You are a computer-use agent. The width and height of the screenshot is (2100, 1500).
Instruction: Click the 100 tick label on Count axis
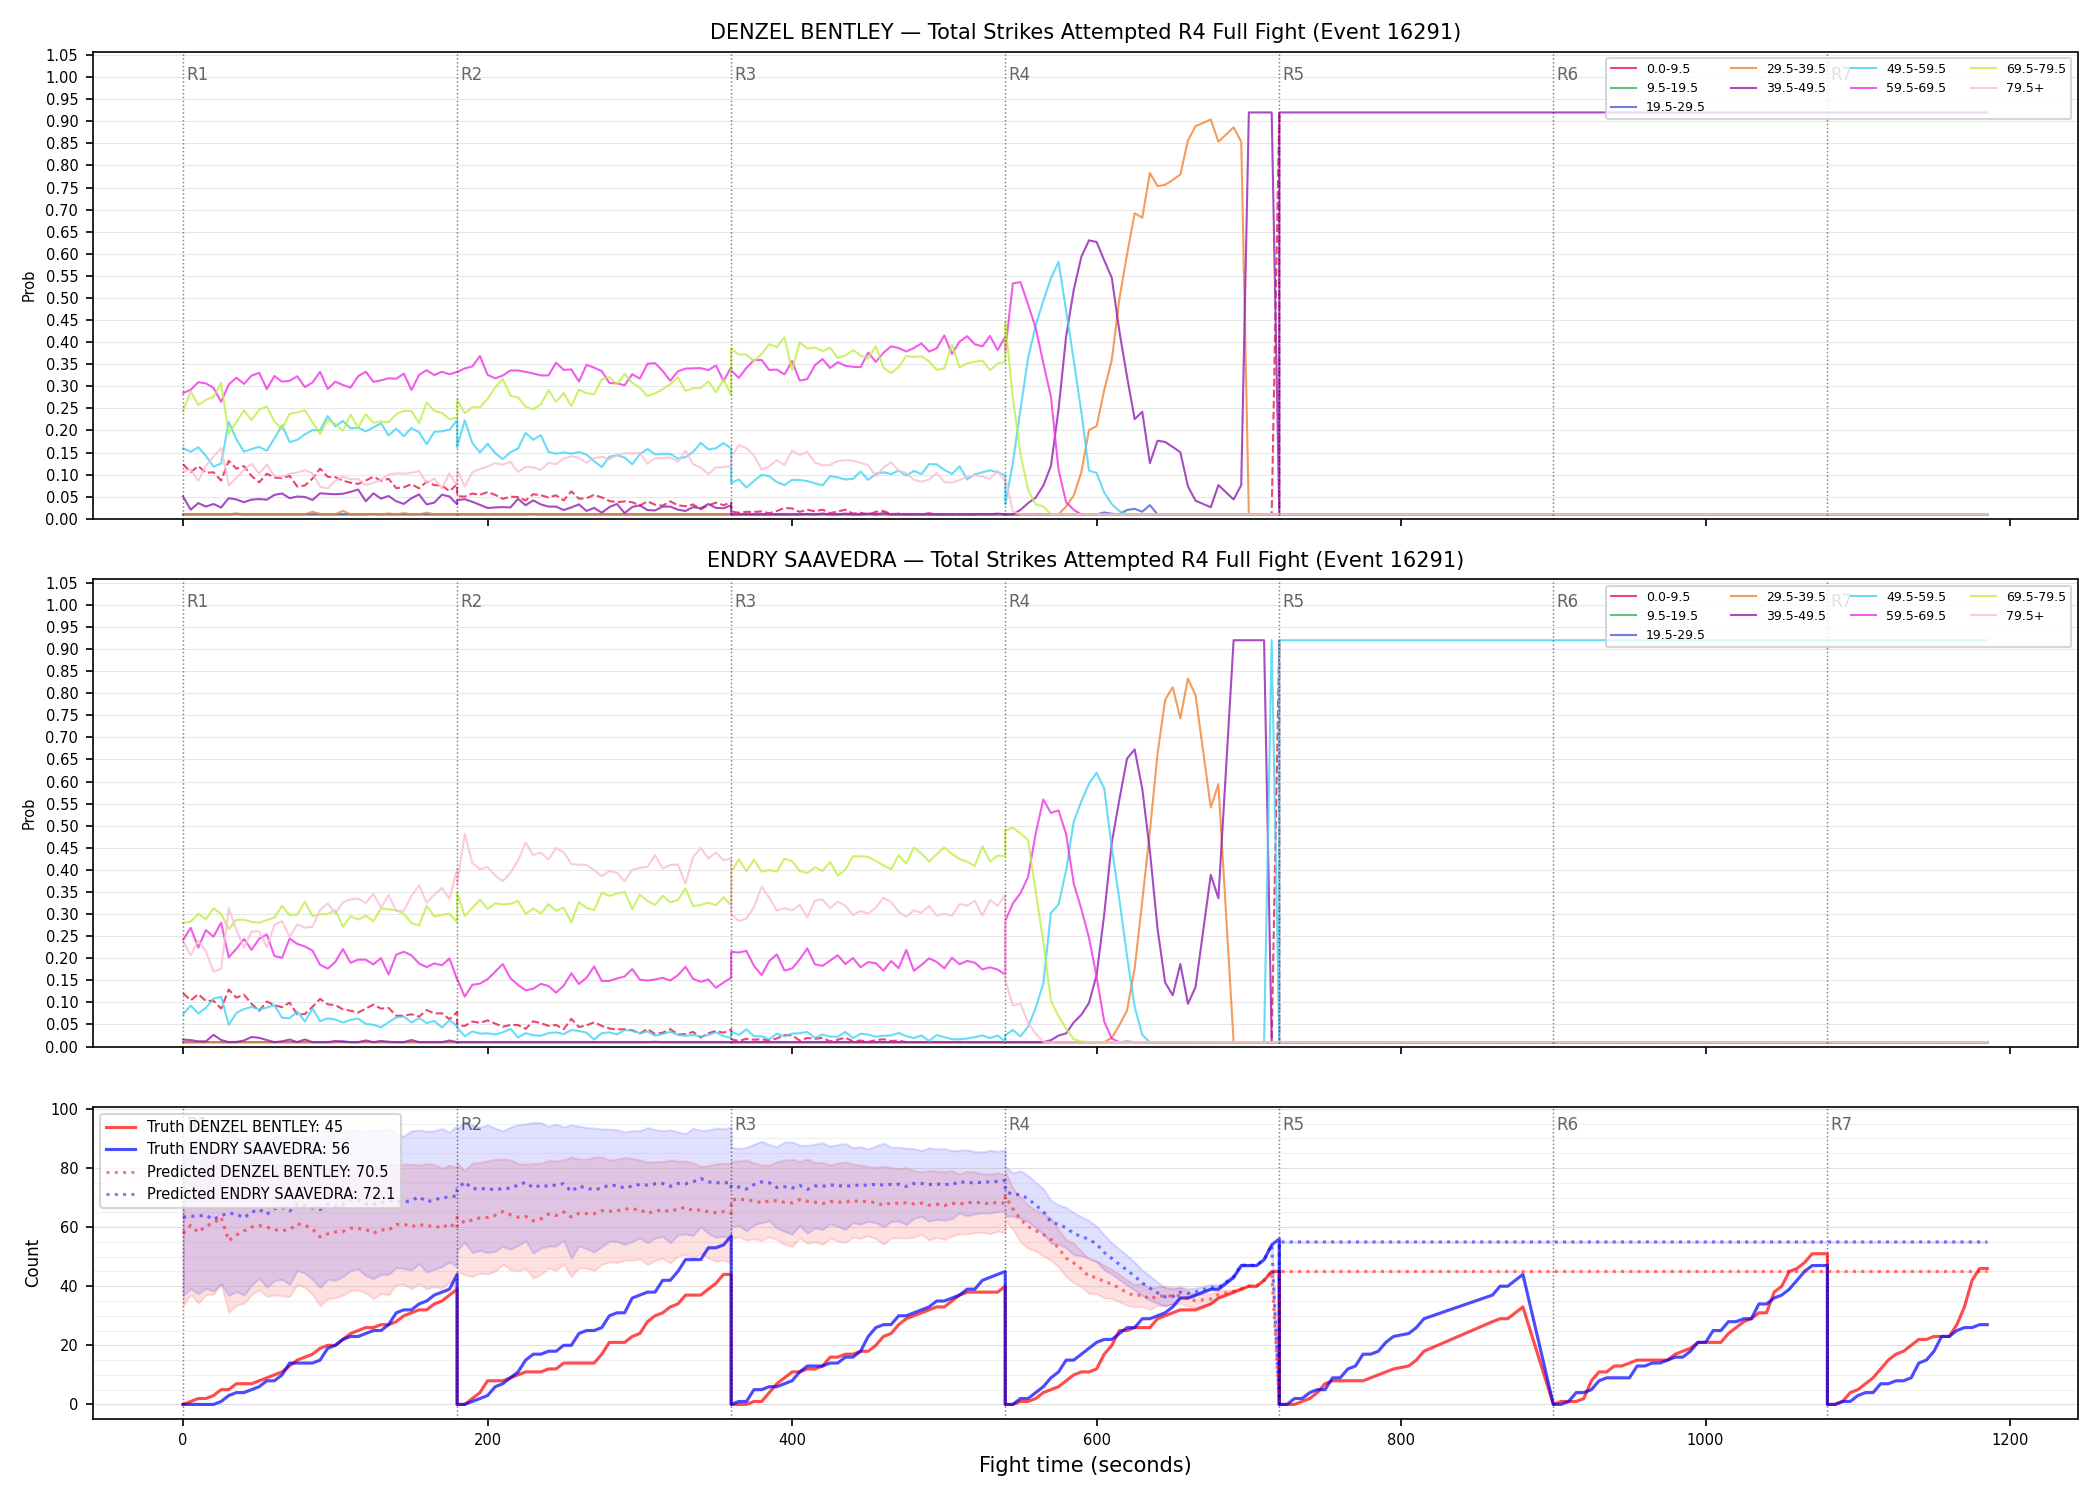(65, 1109)
